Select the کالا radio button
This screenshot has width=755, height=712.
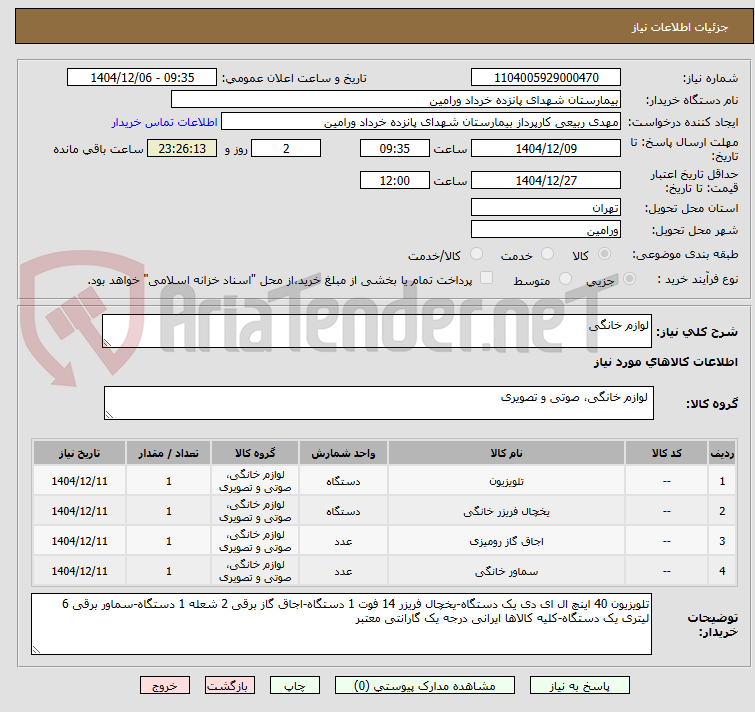pos(604,254)
